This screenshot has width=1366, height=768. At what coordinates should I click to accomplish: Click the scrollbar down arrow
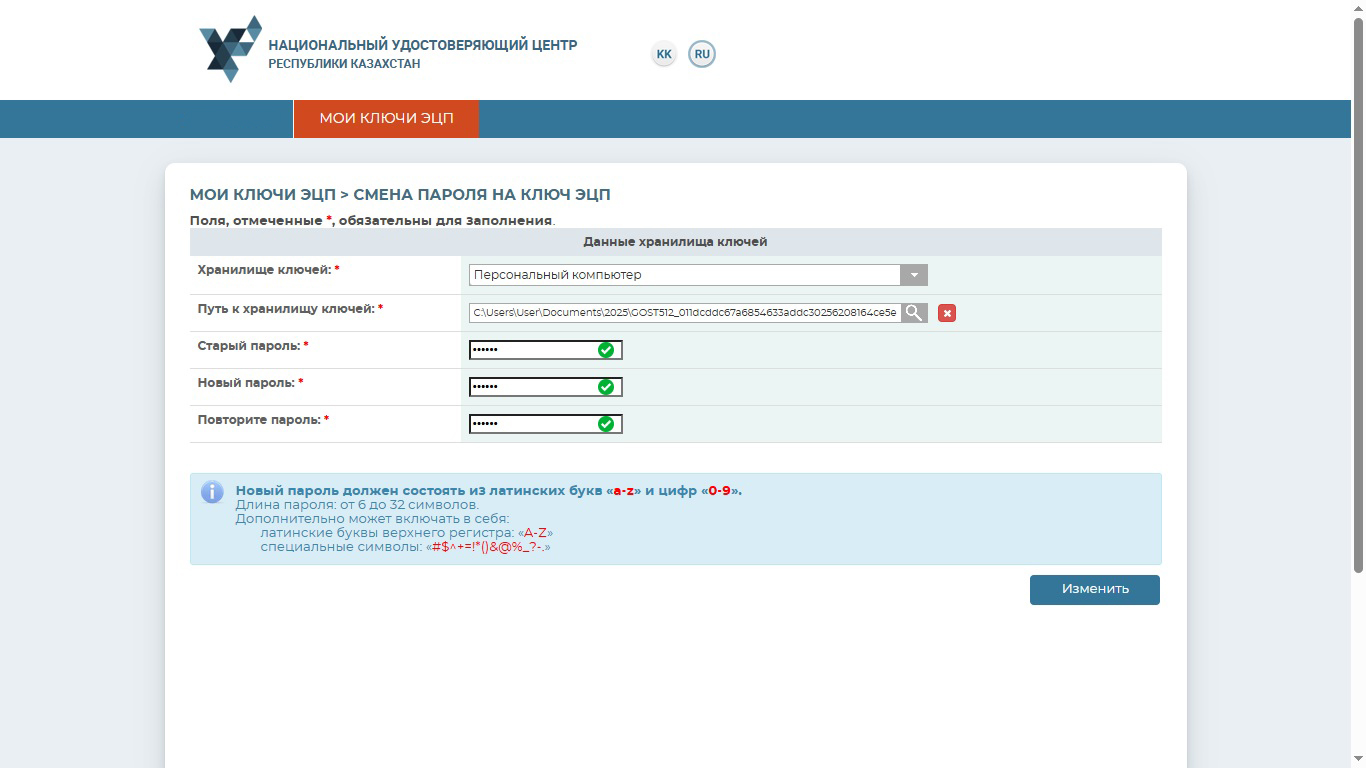(x=1358, y=760)
